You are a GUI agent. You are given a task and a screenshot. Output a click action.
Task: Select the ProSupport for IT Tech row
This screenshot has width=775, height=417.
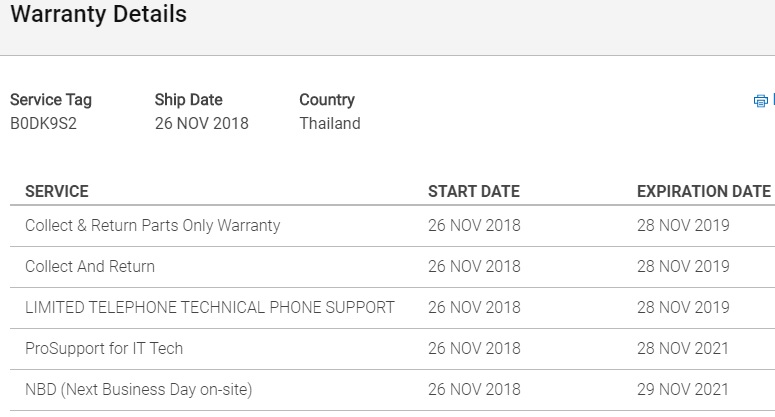coord(392,349)
